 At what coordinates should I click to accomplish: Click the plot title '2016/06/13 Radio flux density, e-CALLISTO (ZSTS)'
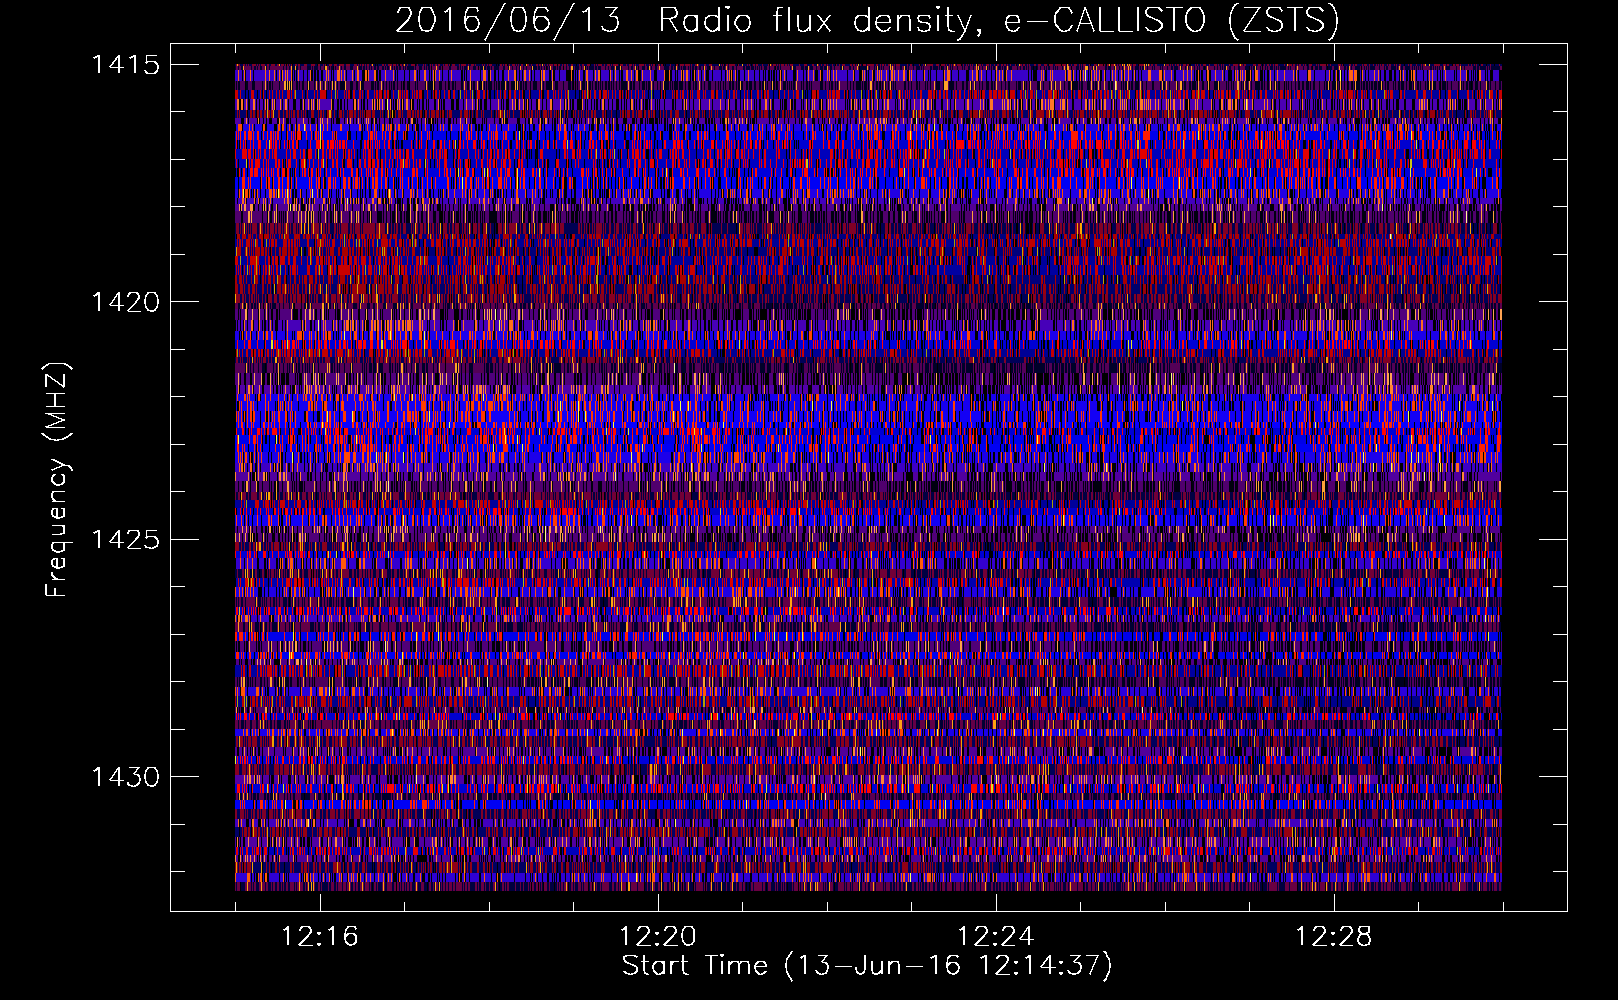(866, 21)
